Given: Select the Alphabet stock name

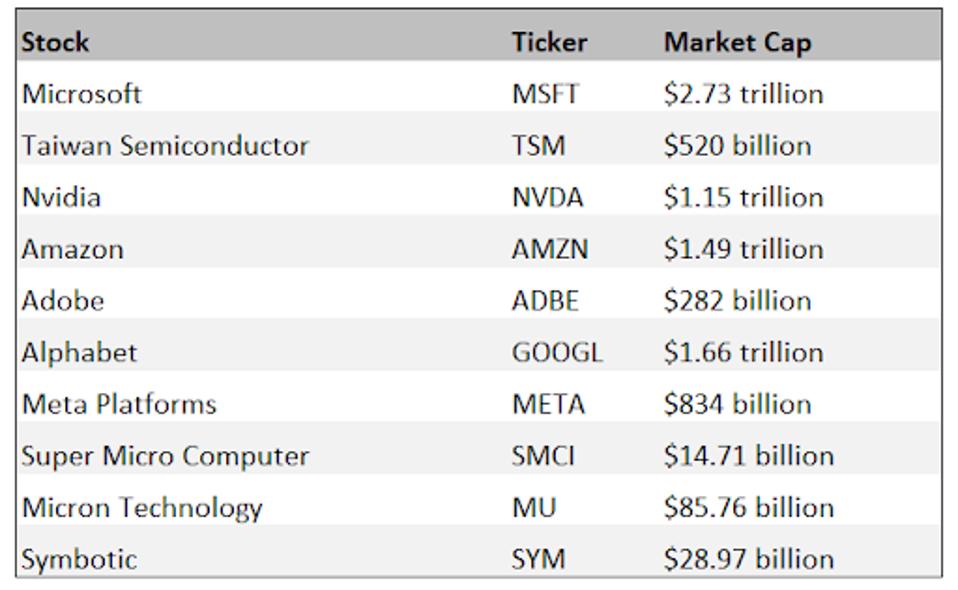Looking at the screenshot, I should coord(79,353).
